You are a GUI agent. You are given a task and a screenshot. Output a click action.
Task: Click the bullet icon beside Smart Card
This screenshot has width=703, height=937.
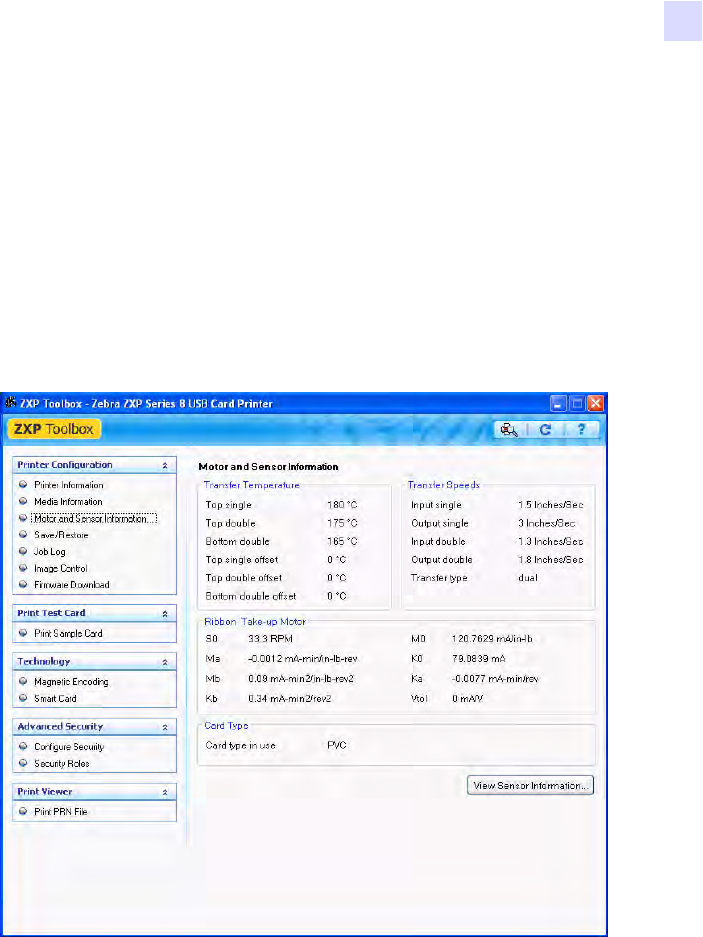(23, 698)
